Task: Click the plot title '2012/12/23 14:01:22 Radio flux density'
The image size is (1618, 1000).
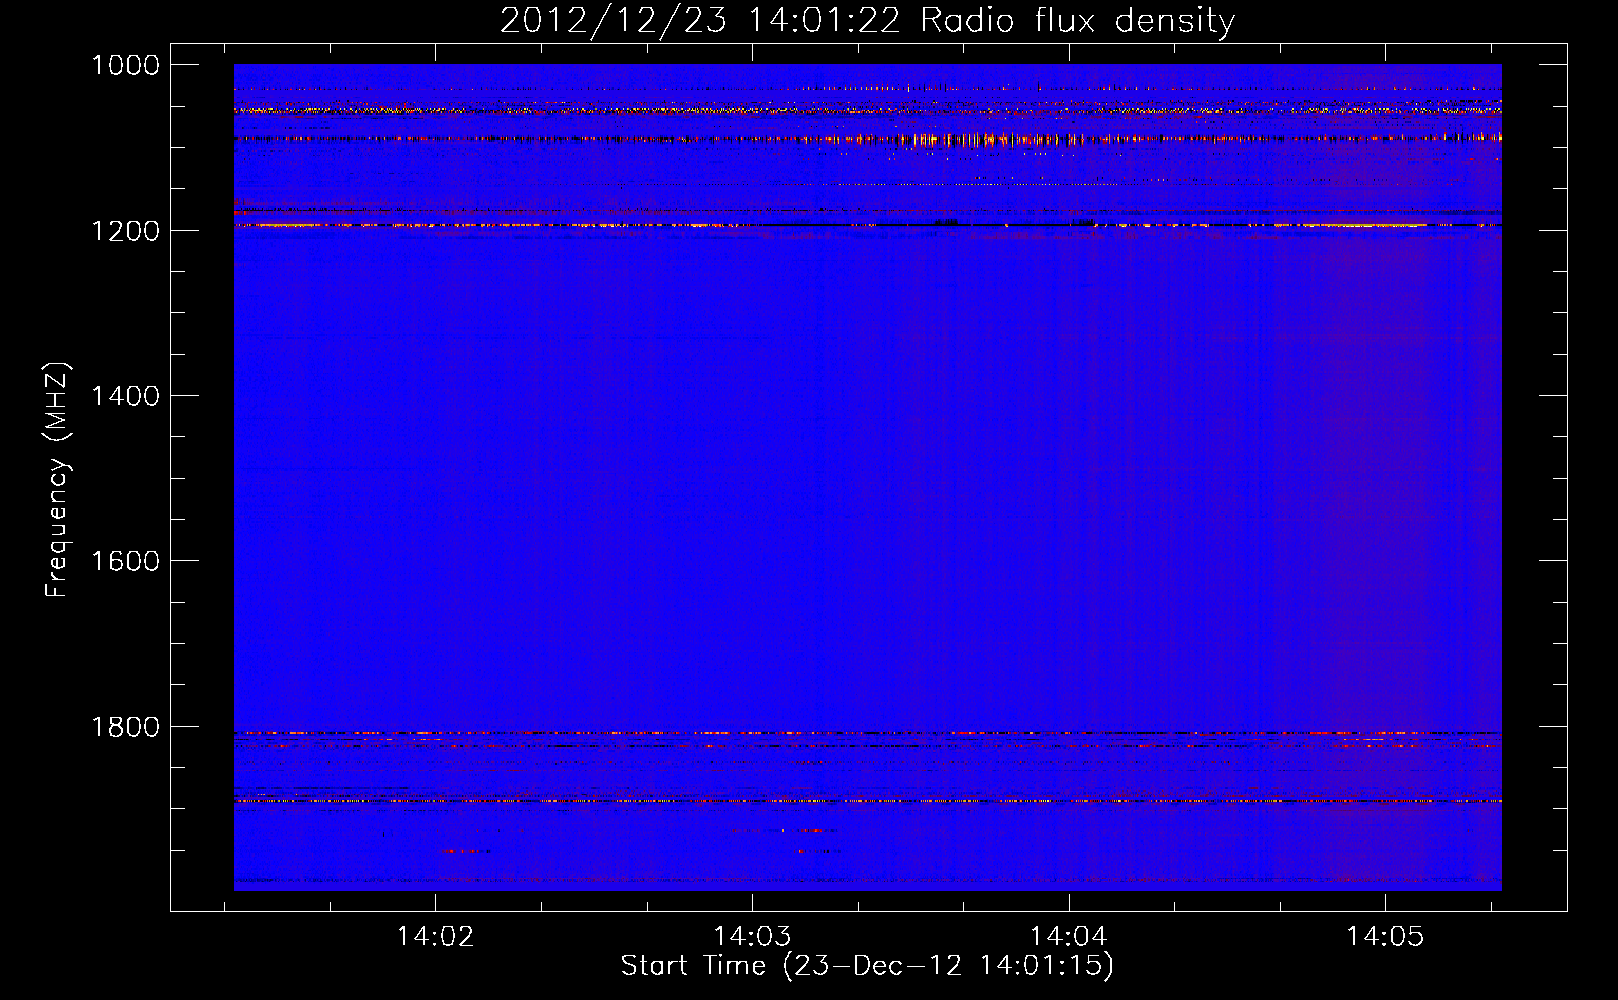Action: (x=867, y=20)
